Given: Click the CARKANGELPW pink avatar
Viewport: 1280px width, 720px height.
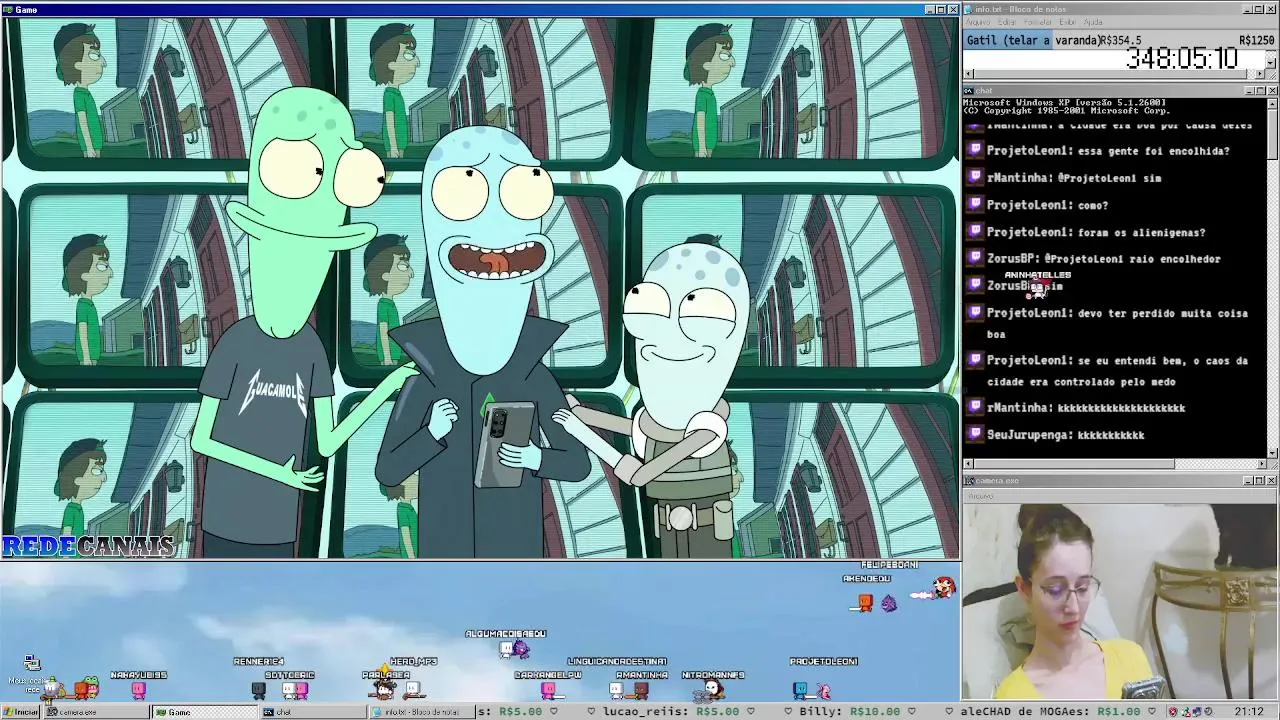Looking at the screenshot, I should [548, 689].
